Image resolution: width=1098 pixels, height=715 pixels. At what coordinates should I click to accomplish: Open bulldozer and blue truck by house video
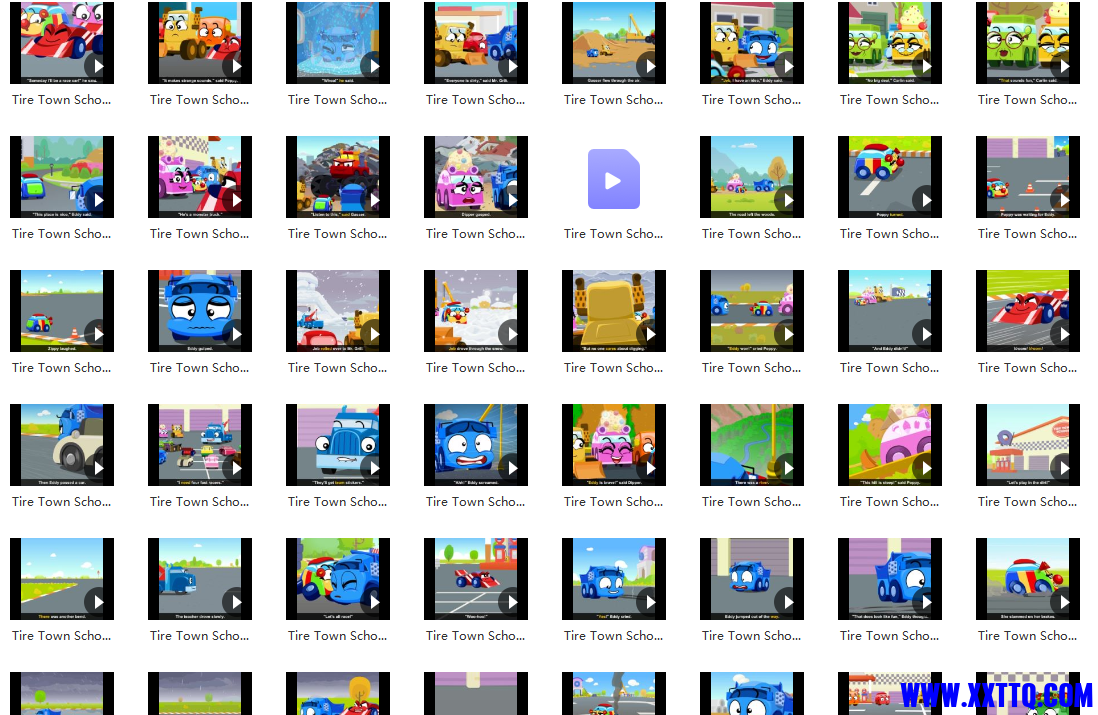point(751,43)
